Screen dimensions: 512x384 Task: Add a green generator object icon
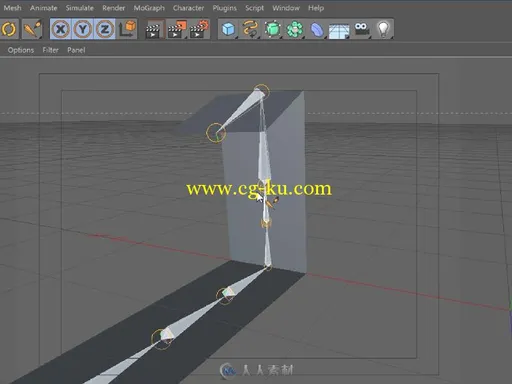(x=273, y=29)
